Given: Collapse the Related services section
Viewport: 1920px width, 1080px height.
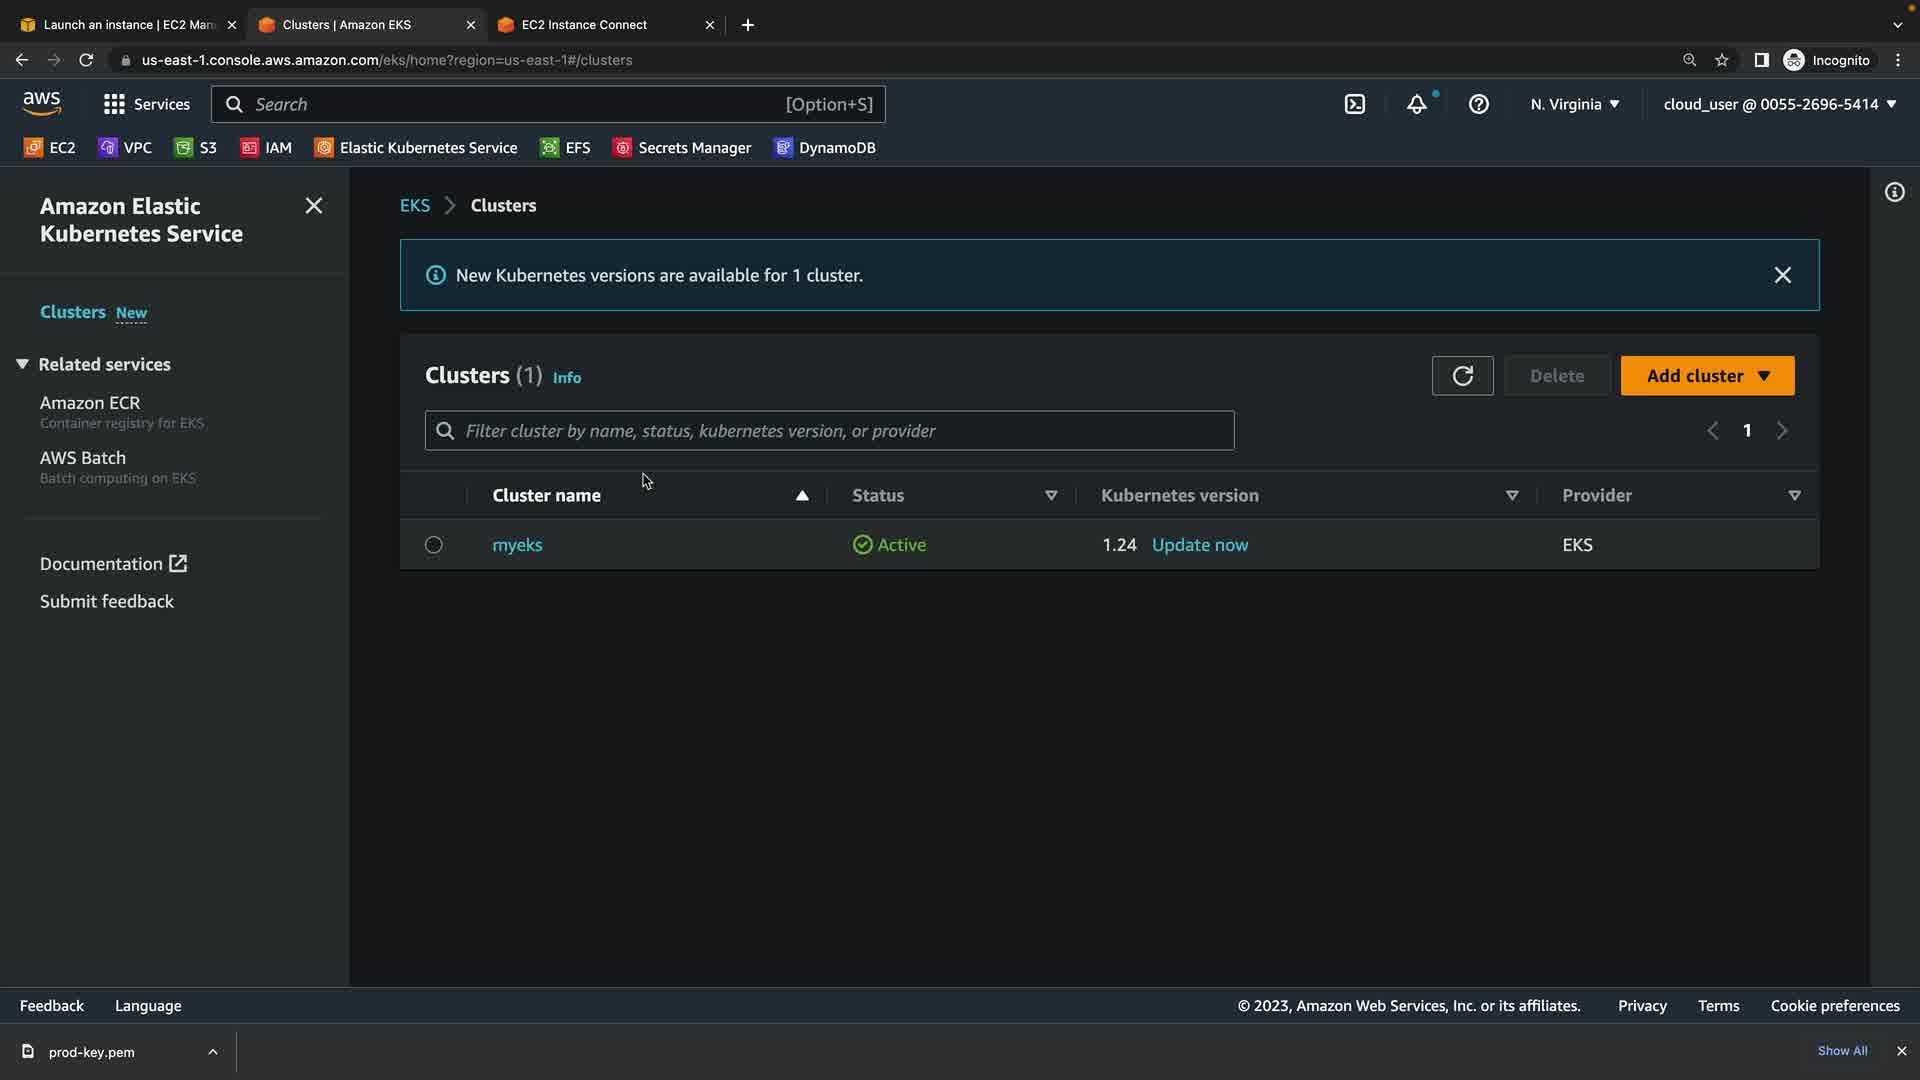Looking at the screenshot, I should (x=22, y=364).
